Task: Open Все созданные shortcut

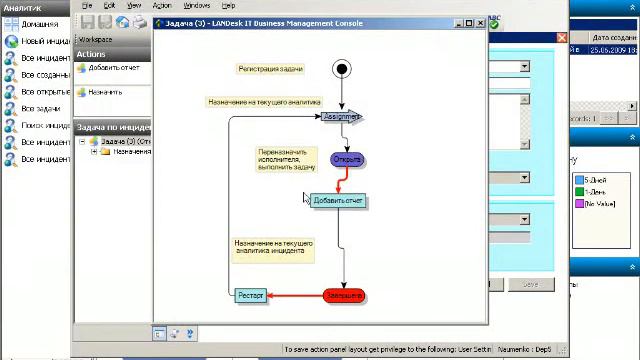Action: click(x=38, y=75)
